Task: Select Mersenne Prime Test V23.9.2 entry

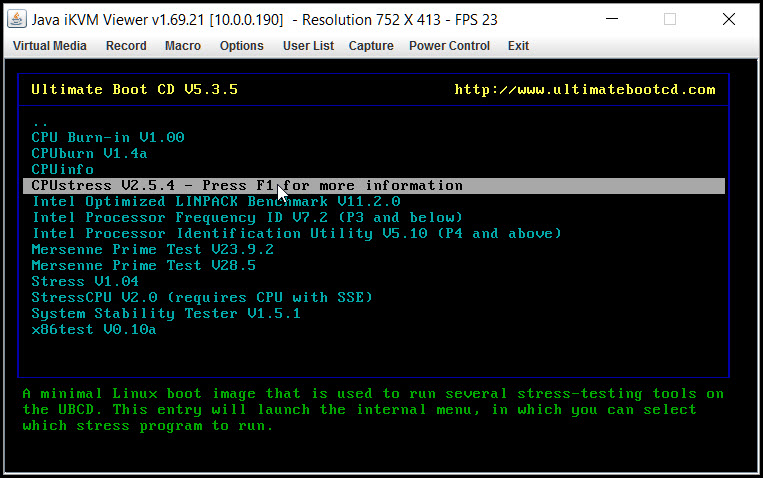Action: pos(153,250)
